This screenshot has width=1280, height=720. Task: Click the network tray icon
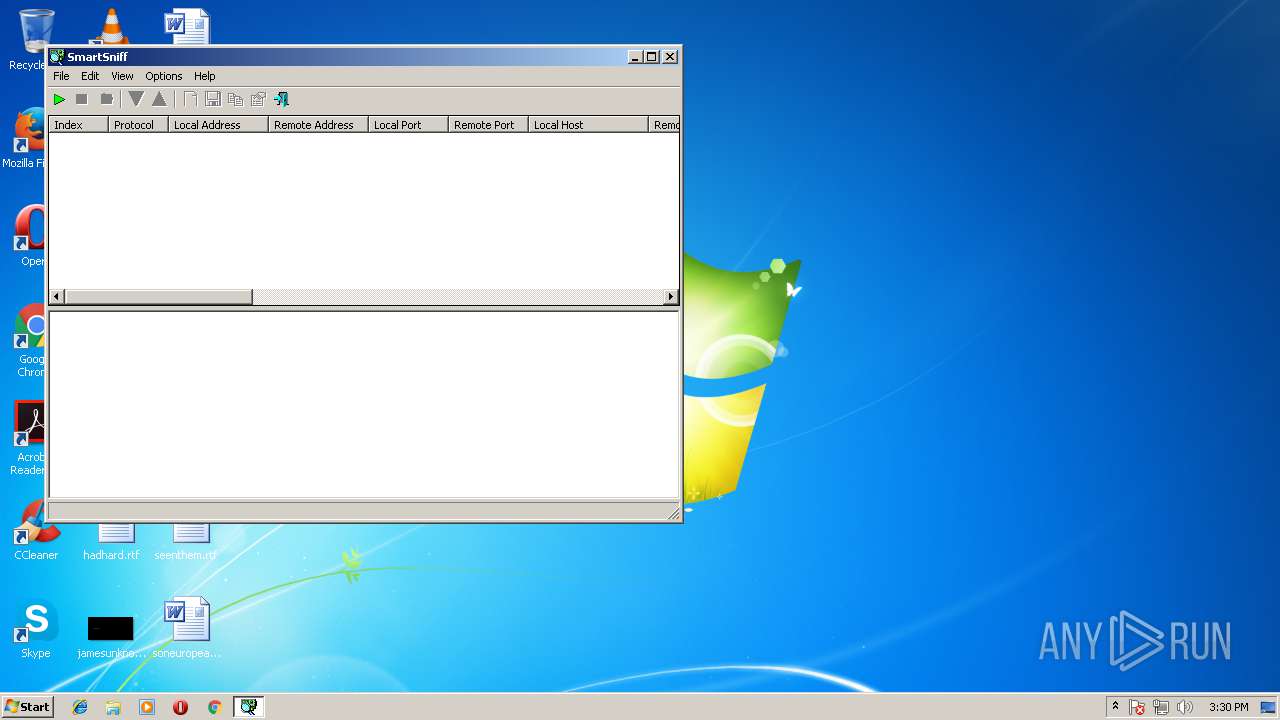[x=1161, y=707]
